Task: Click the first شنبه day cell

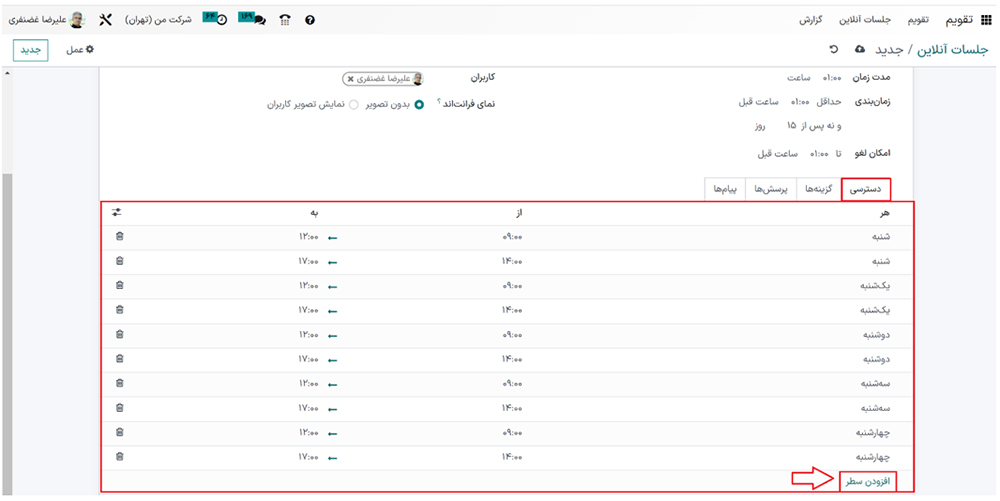Action: [881, 237]
